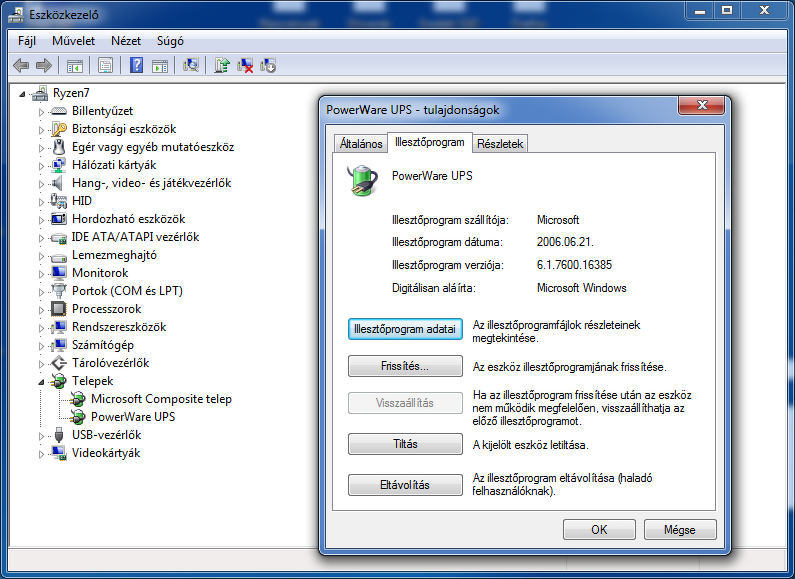
Task: Click the Illesztőprogram adatai button
Action: pos(405,329)
